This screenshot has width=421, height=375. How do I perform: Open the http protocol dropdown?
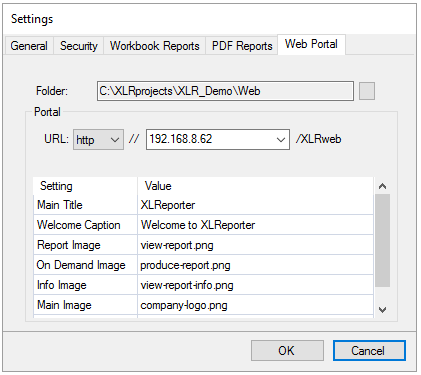[98, 139]
